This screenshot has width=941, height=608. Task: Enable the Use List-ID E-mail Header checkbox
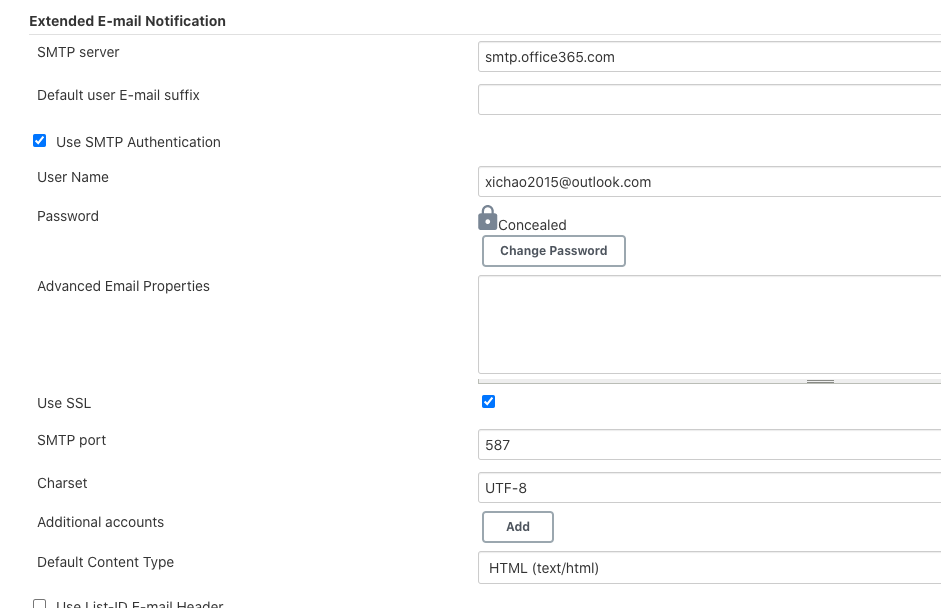point(40,604)
